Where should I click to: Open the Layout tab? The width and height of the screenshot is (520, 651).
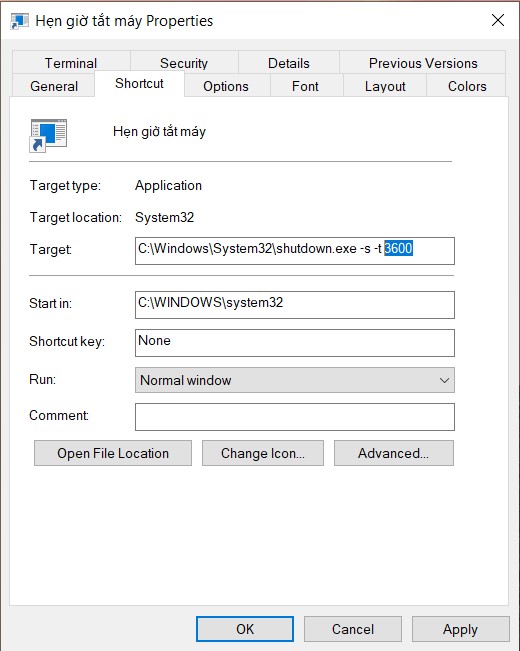[385, 86]
